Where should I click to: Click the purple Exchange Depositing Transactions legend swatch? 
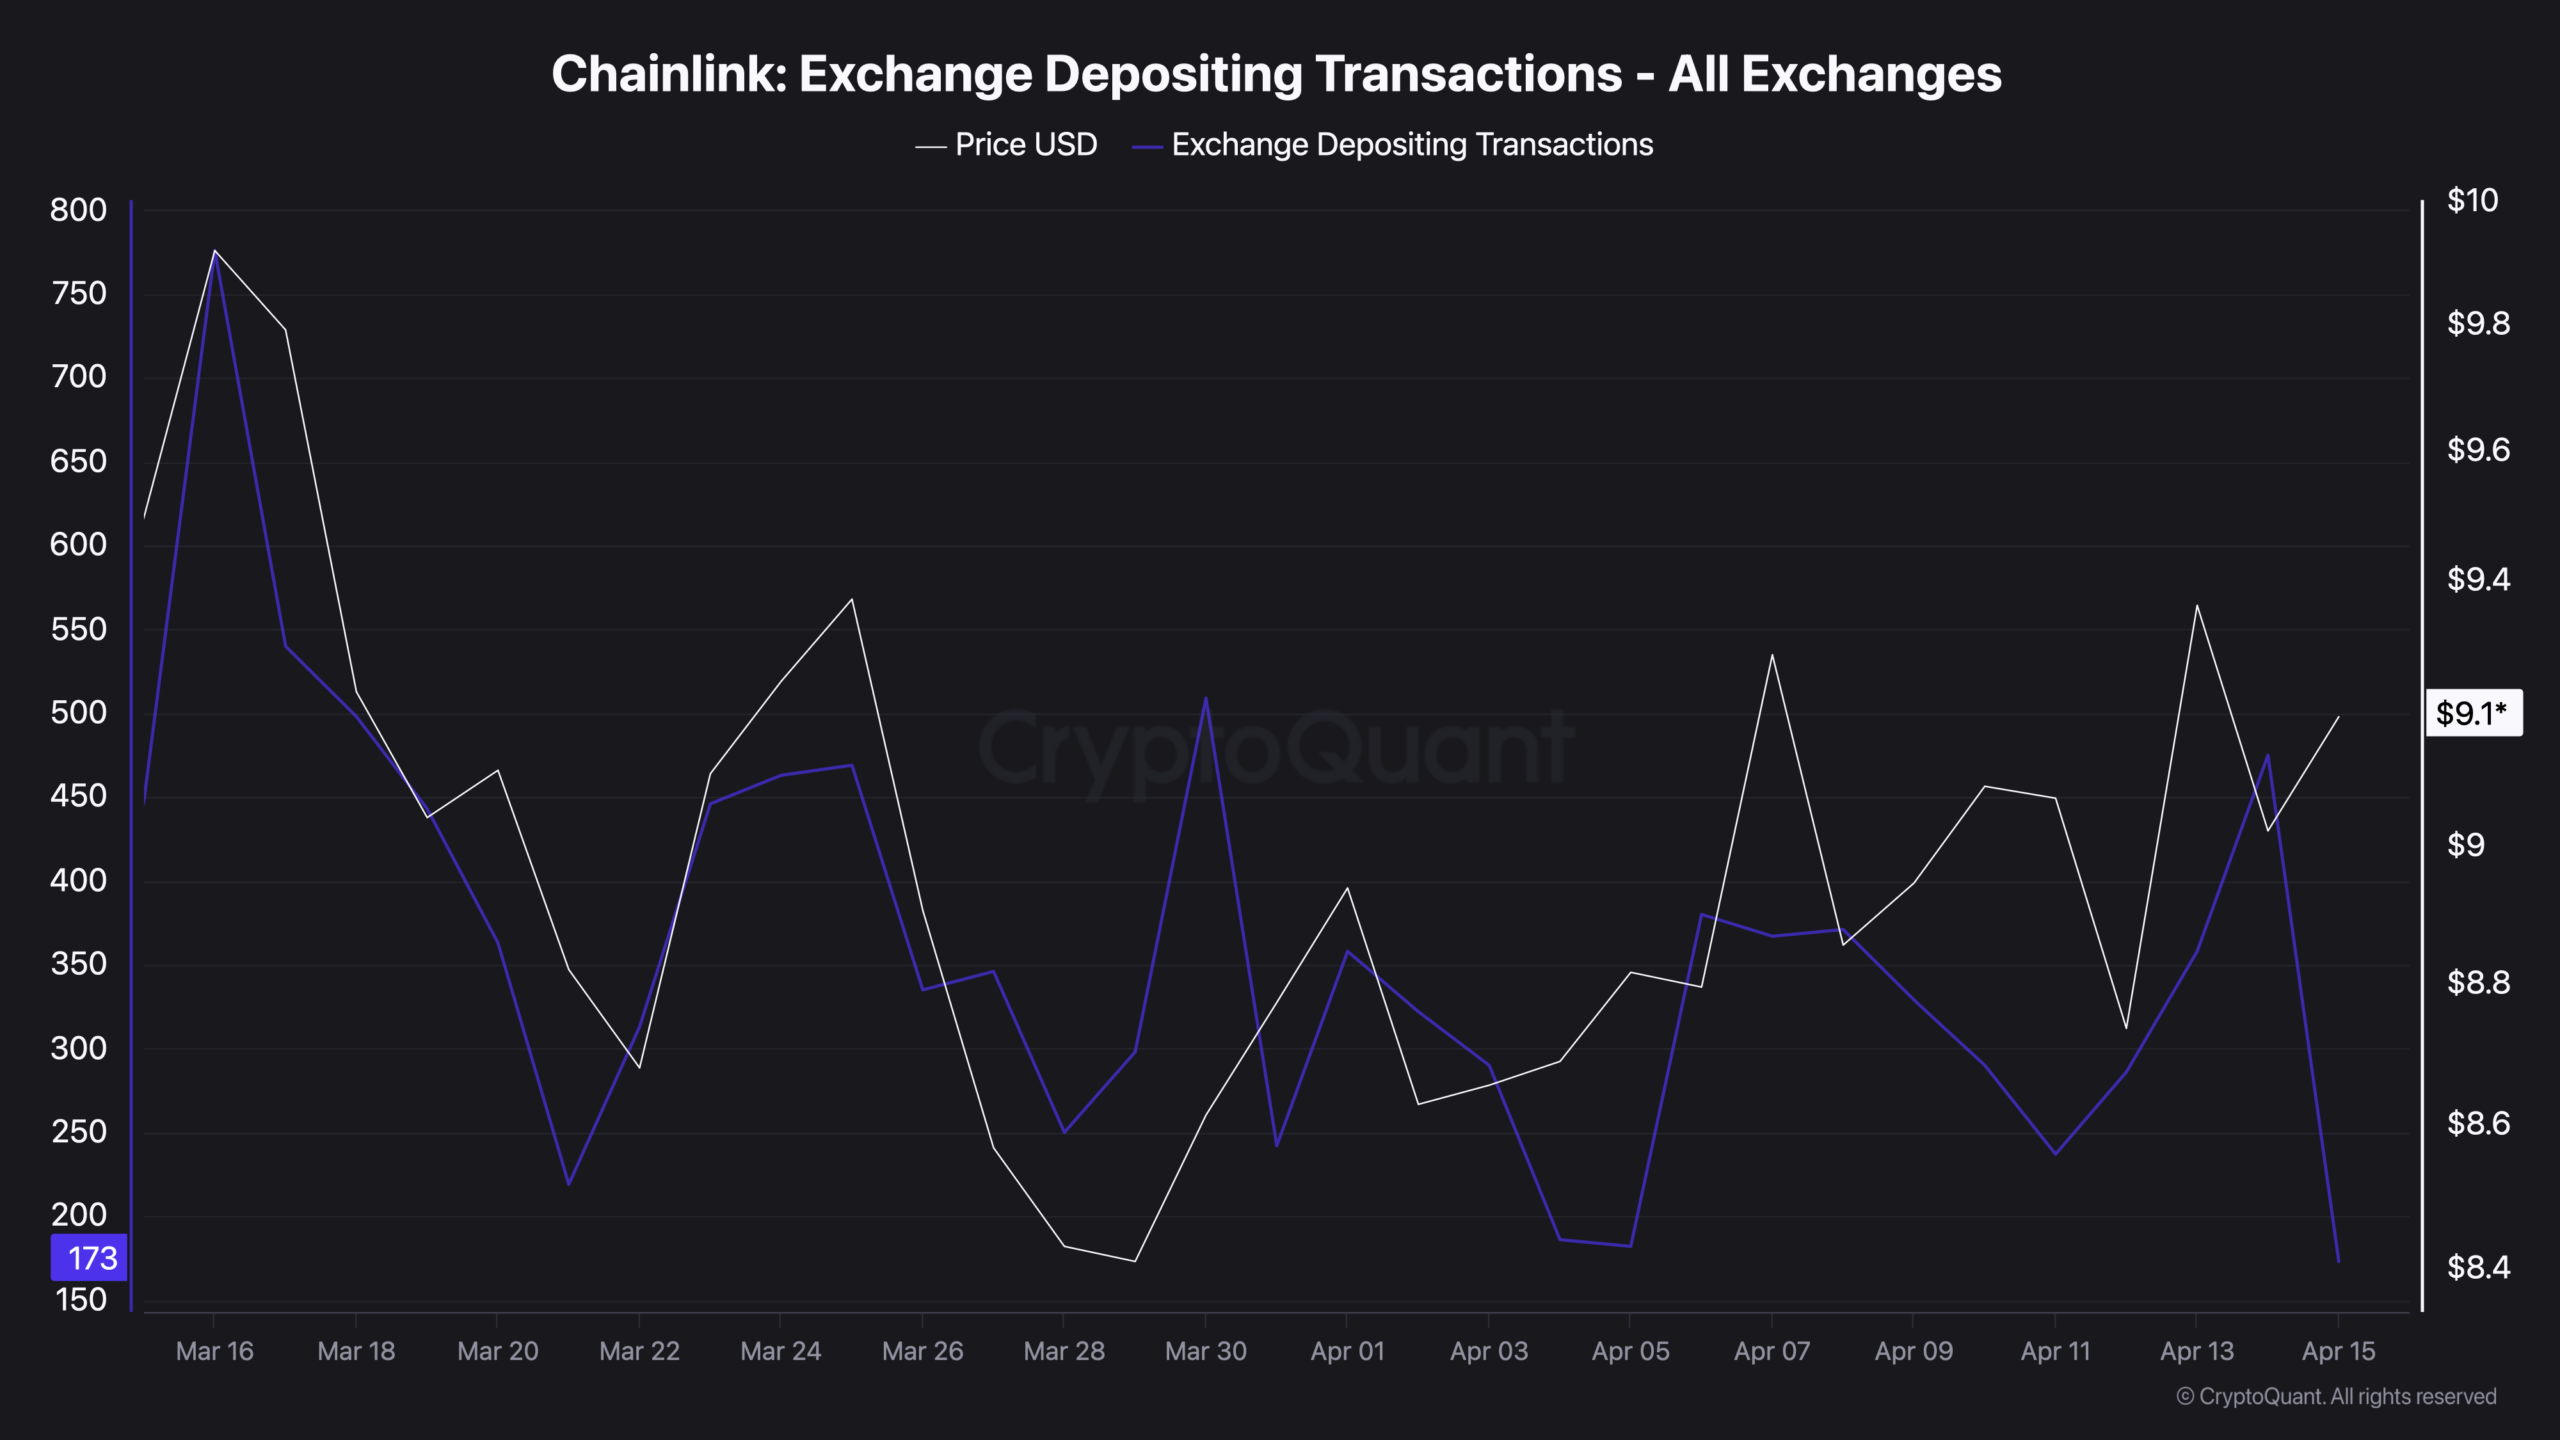tap(1146, 147)
